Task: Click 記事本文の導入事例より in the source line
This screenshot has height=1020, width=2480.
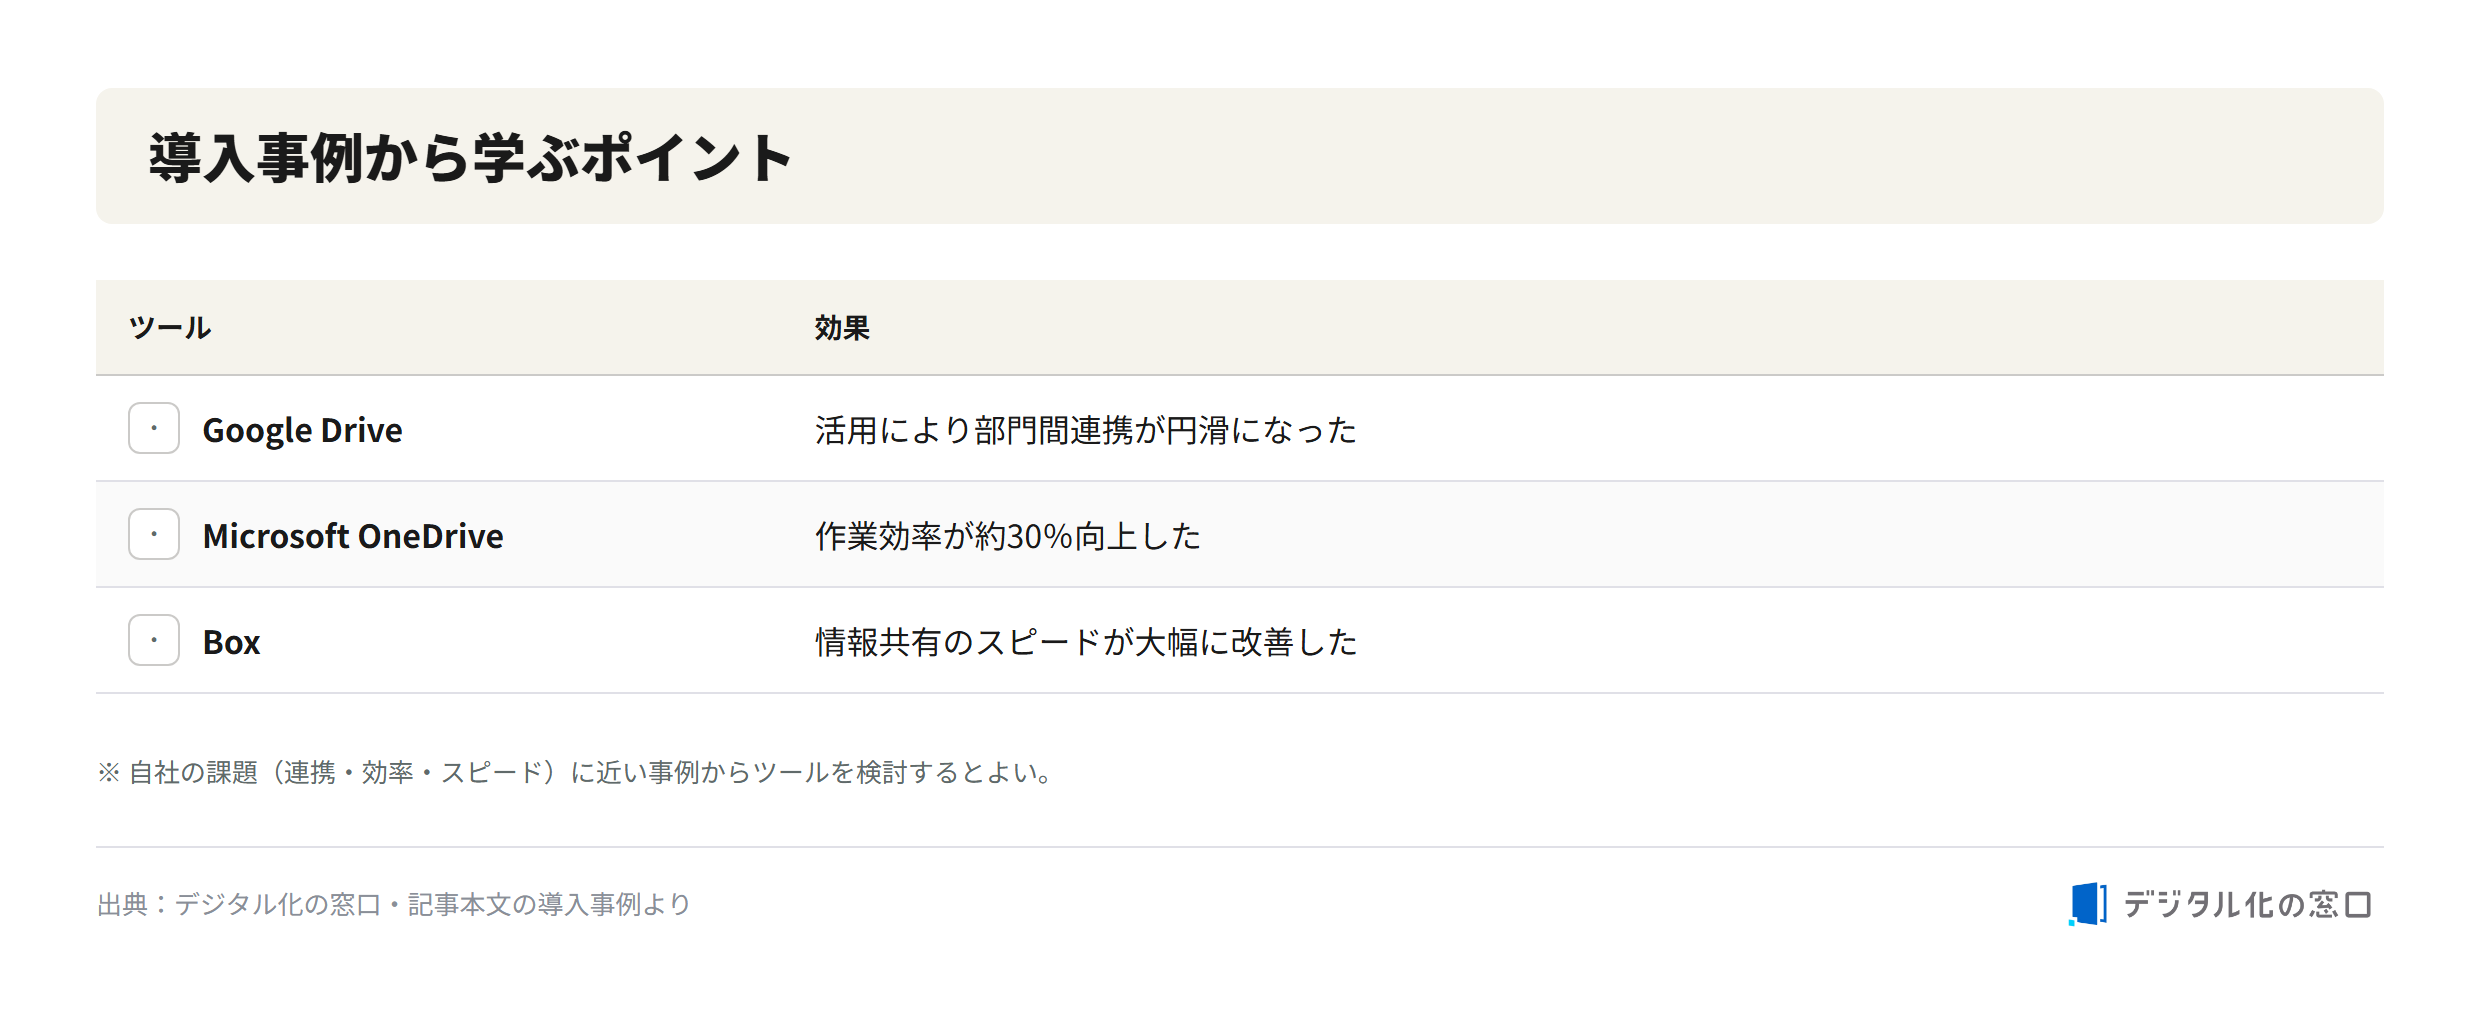Action: 549,905
